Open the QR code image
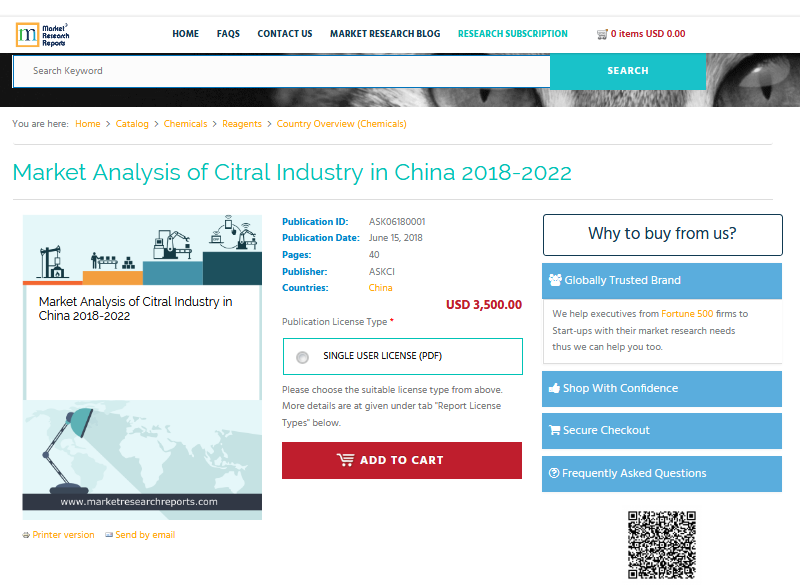800x588 pixels. point(662,545)
